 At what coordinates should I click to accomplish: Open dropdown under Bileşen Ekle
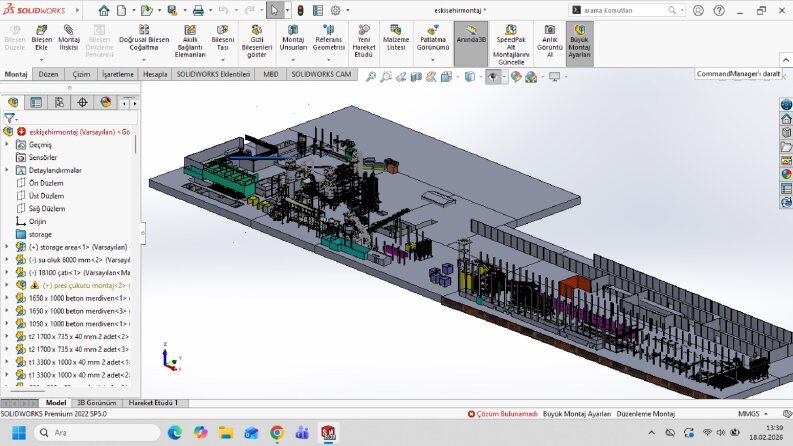coord(41,60)
